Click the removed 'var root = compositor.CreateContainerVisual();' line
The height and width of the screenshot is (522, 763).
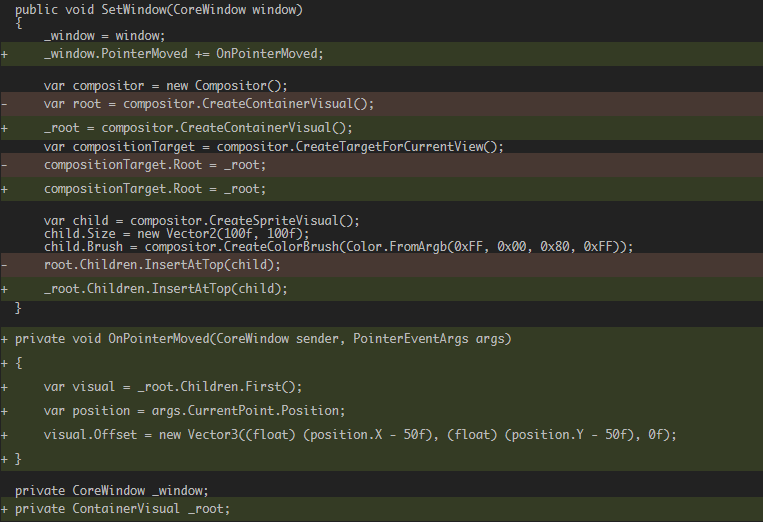(382, 104)
